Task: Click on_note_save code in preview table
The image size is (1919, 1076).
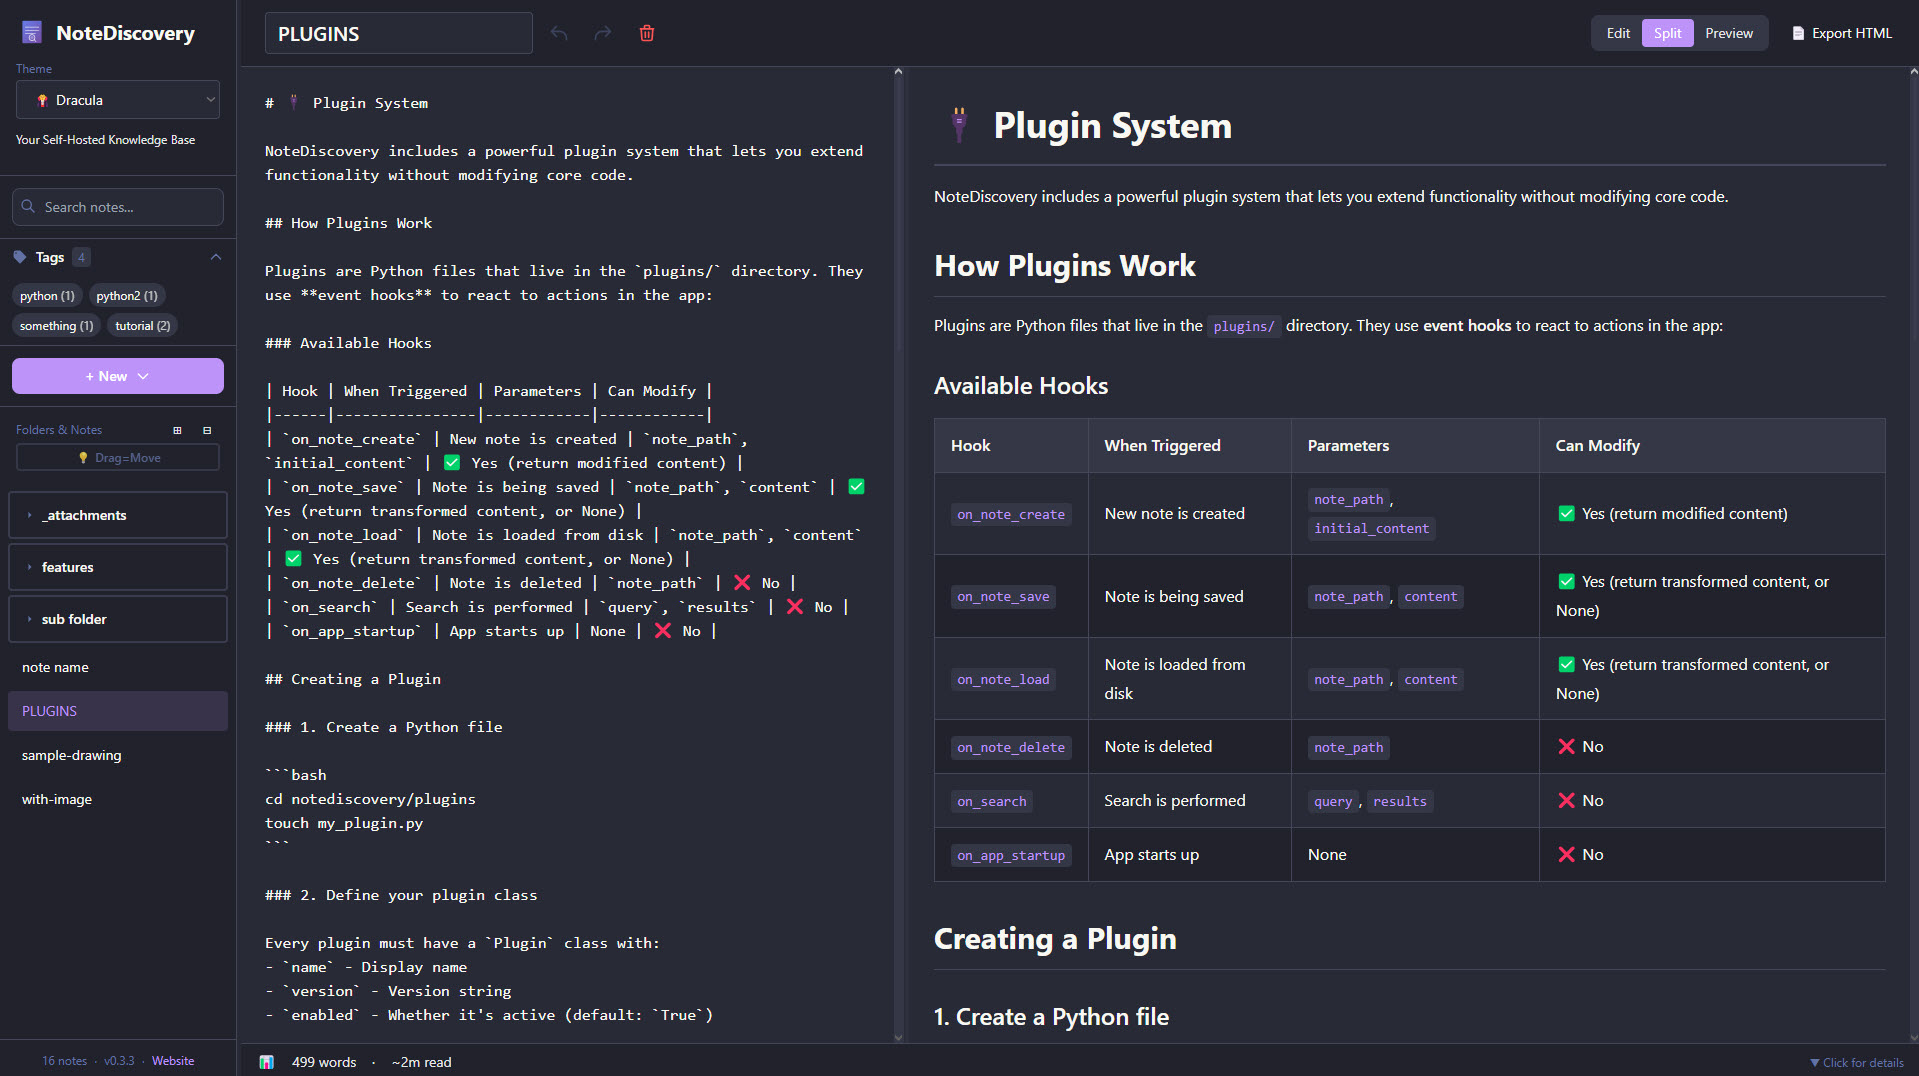Action: tap(1003, 597)
